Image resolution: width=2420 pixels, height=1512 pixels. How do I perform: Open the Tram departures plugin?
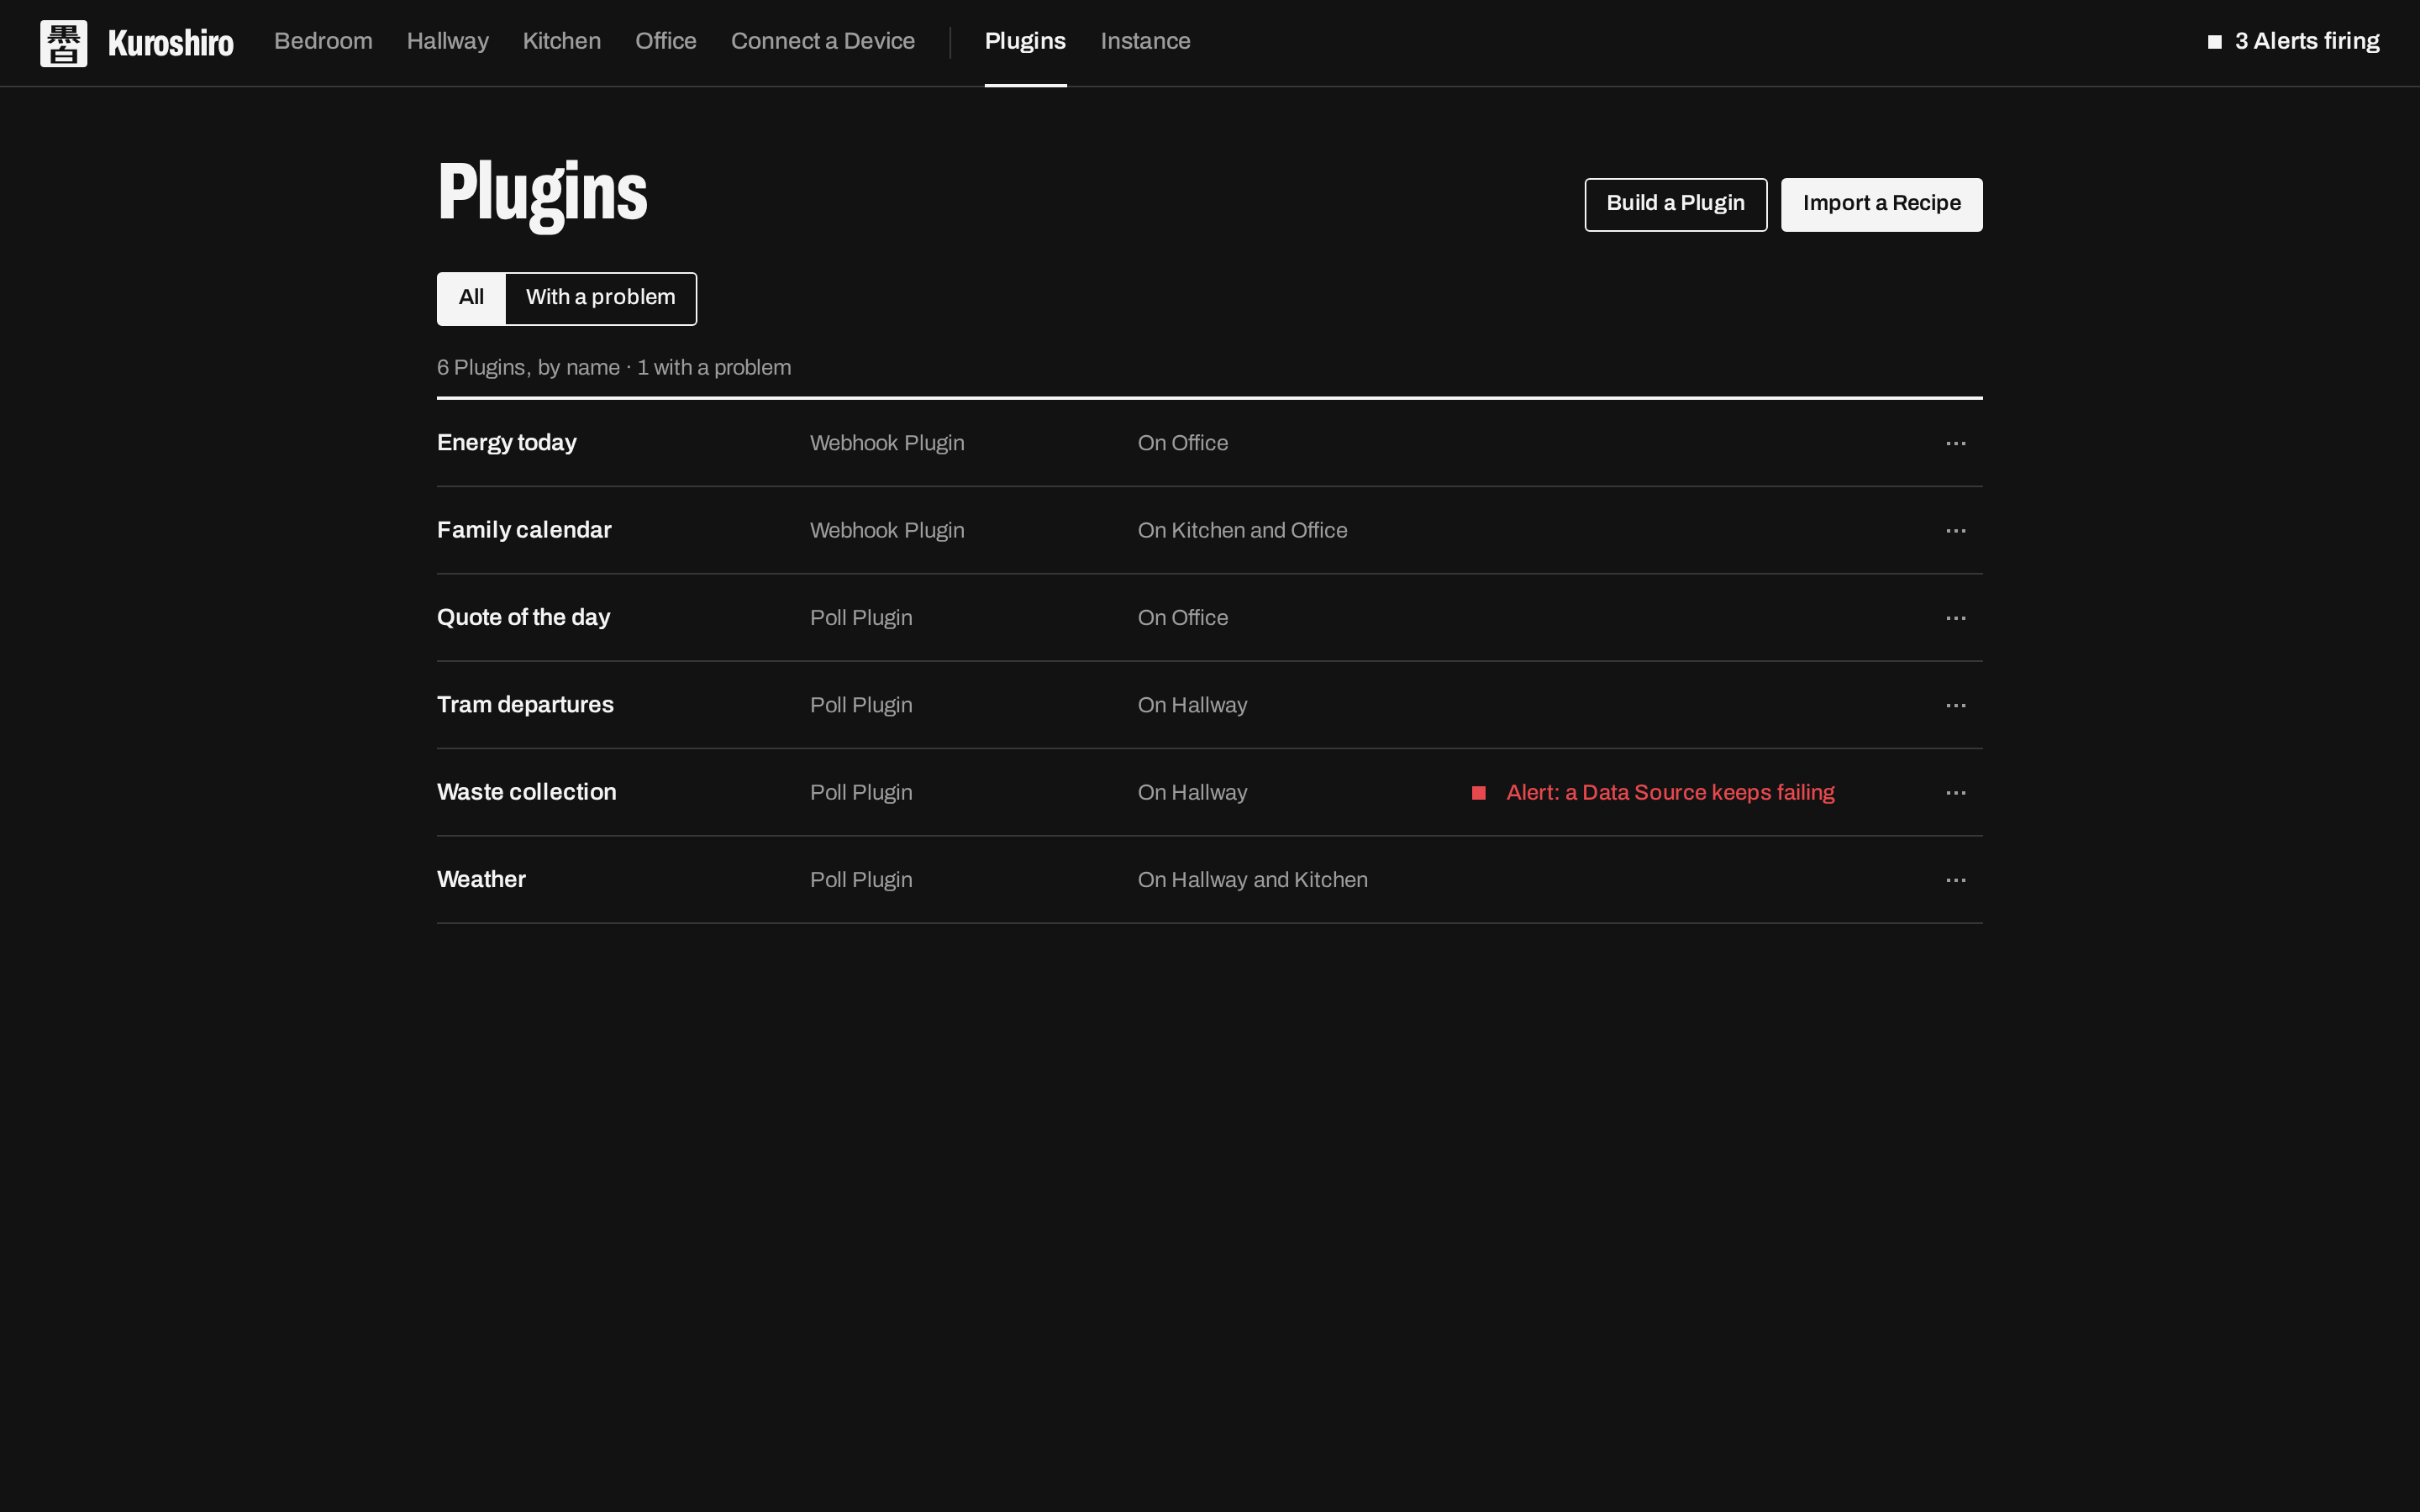click(x=525, y=705)
